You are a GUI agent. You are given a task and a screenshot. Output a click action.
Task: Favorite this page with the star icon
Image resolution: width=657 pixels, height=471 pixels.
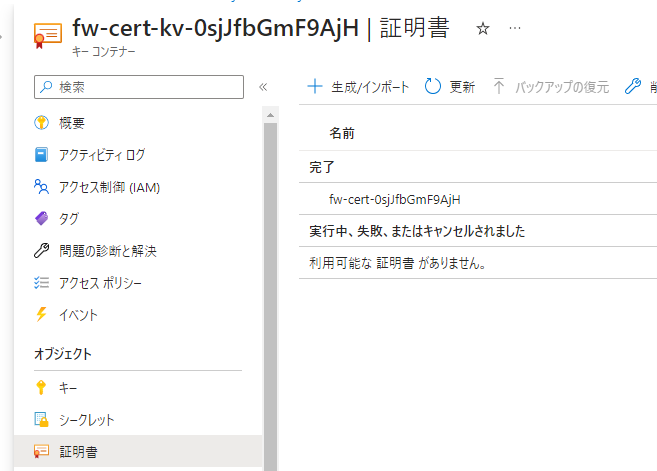click(483, 28)
